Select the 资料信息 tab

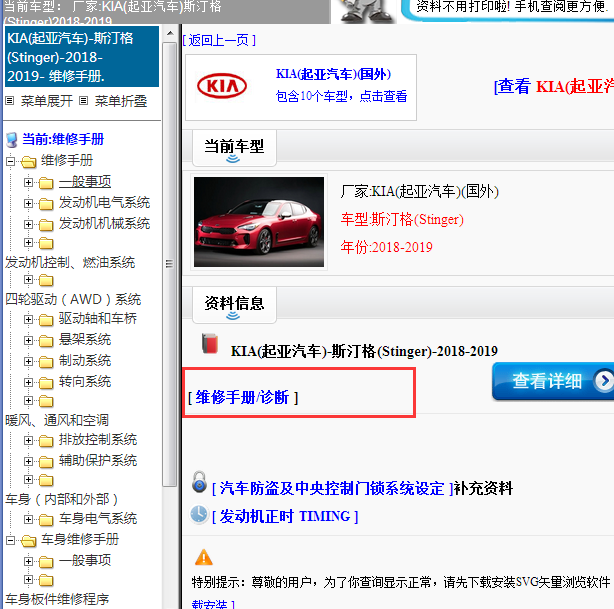234,305
